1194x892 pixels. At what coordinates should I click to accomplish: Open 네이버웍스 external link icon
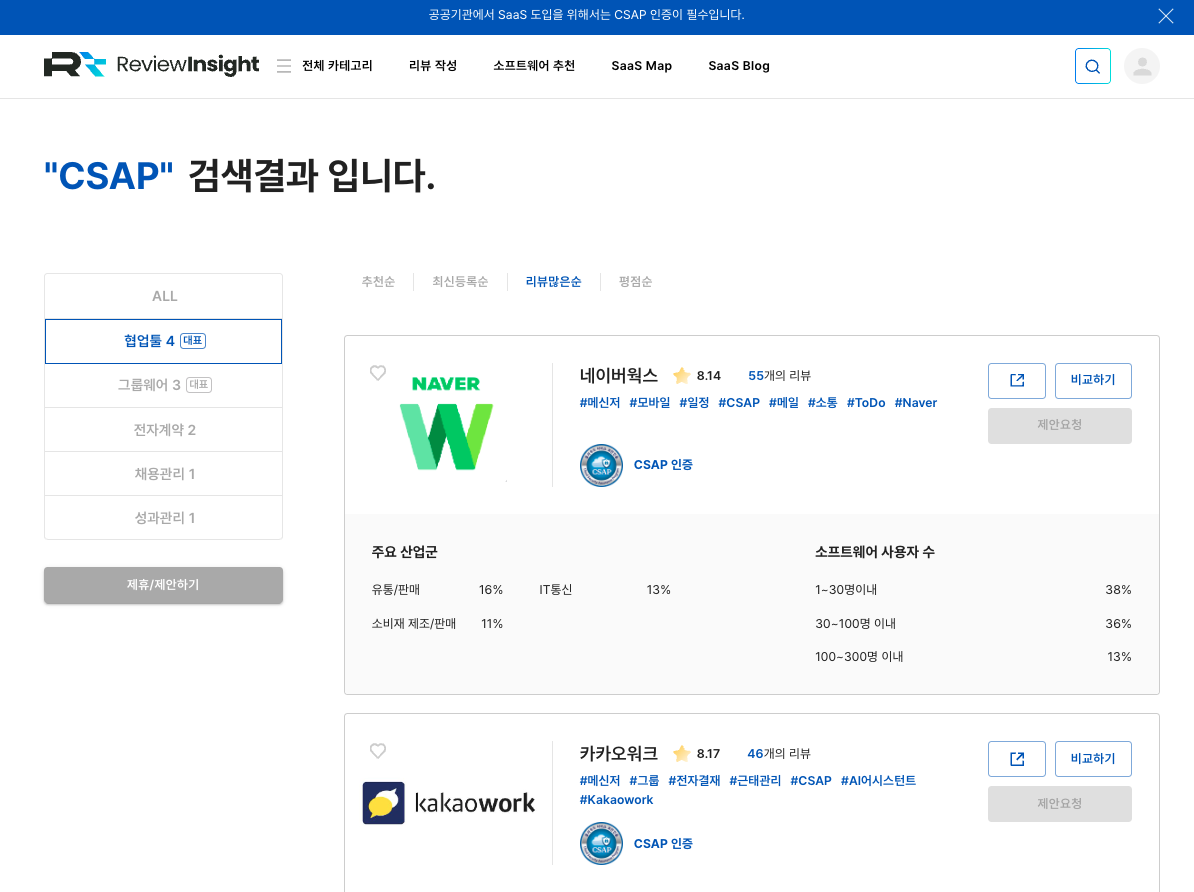(x=1016, y=380)
